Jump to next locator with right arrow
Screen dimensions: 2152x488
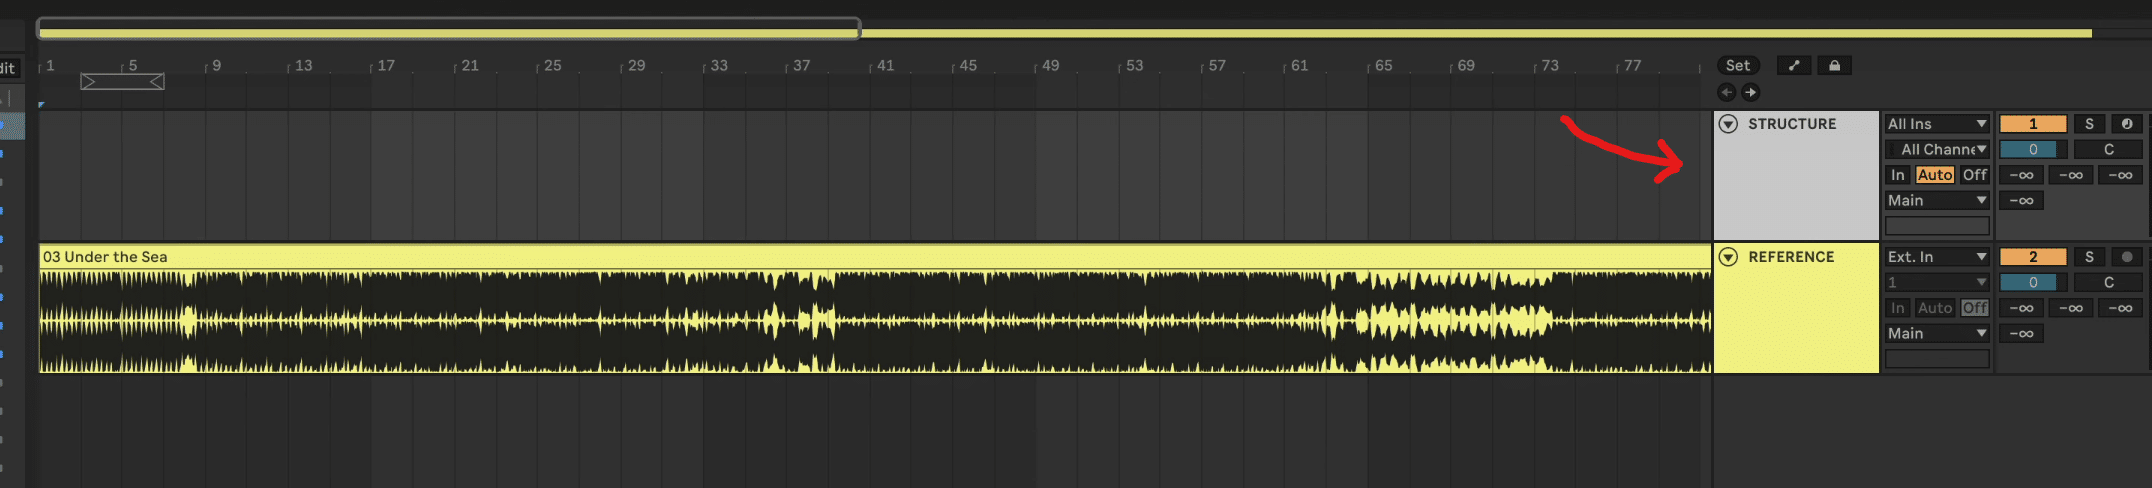[1750, 92]
